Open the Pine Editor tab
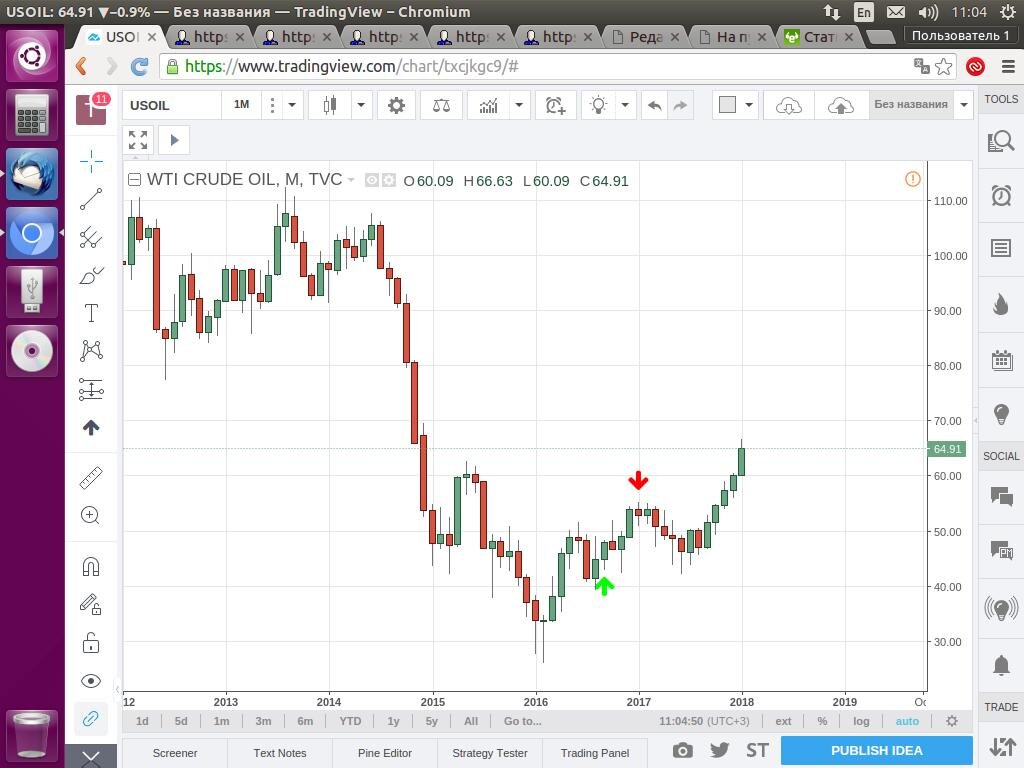The image size is (1024, 768). coord(385,753)
